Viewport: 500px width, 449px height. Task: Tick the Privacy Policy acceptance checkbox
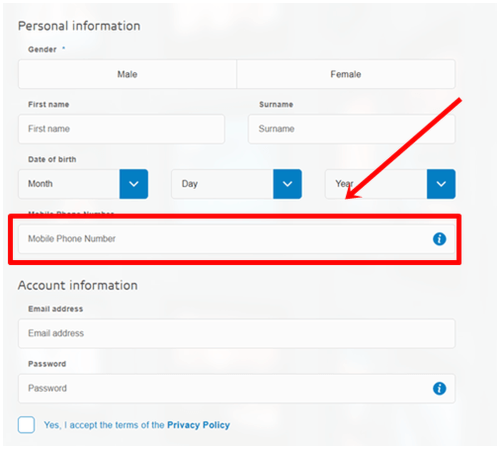26,425
